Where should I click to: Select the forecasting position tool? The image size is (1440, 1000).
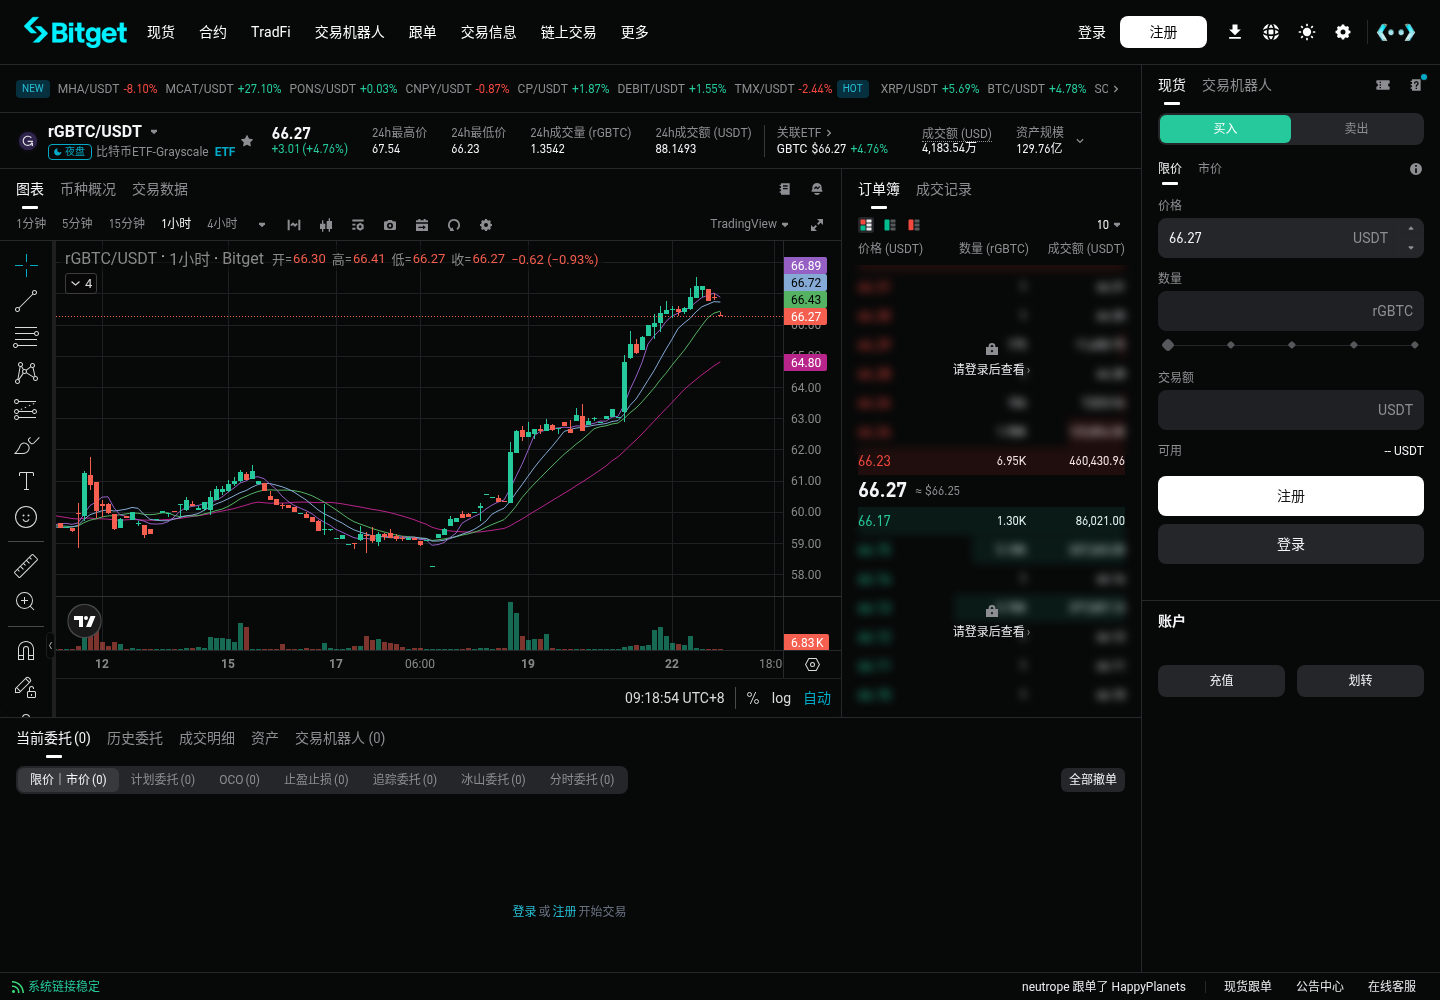(x=26, y=408)
